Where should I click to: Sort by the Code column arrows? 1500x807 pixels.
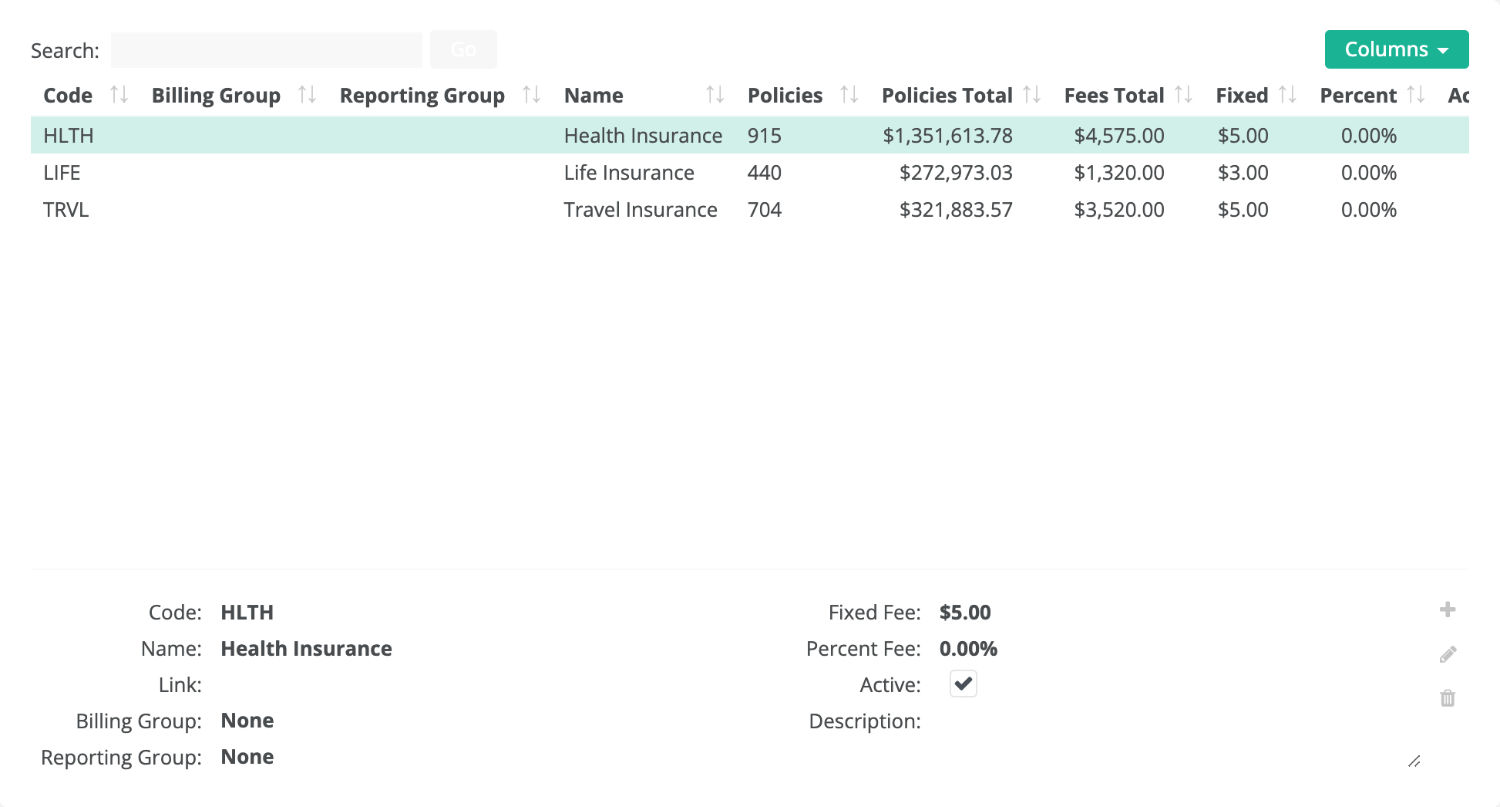click(119, 95)
